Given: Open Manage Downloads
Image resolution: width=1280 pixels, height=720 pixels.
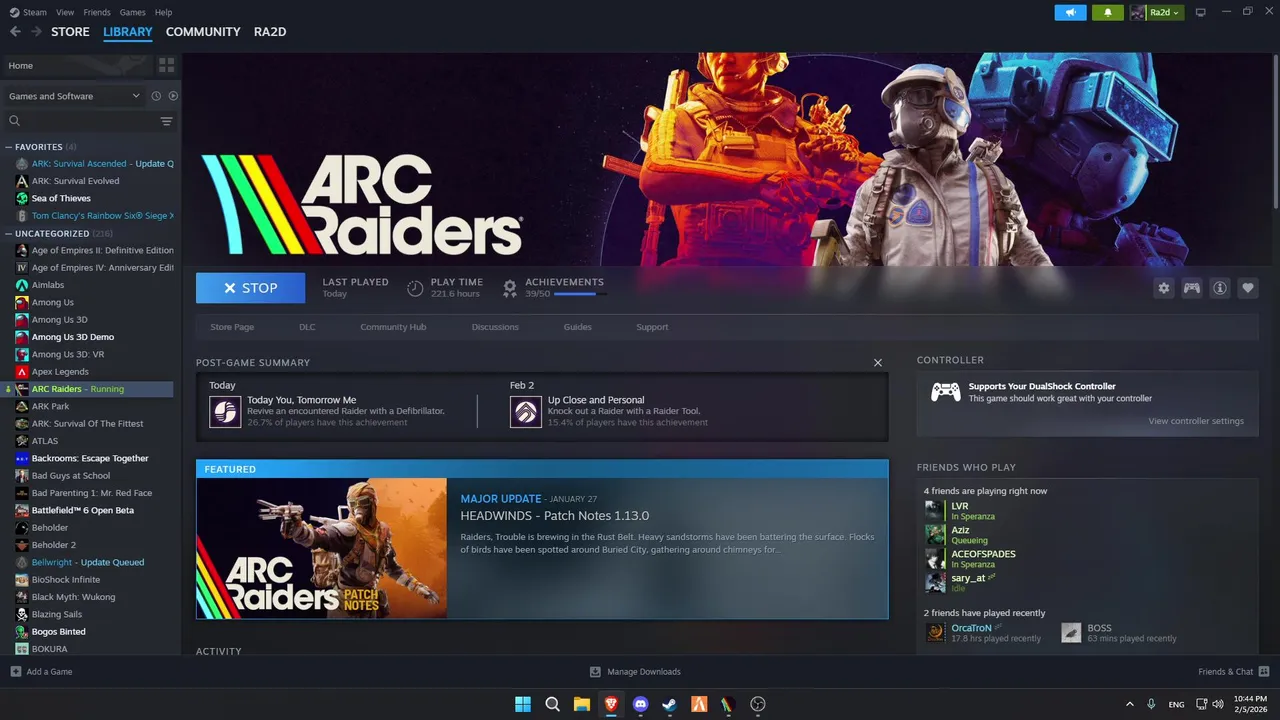Looking at the screenshot, I should tap(635, 671).
